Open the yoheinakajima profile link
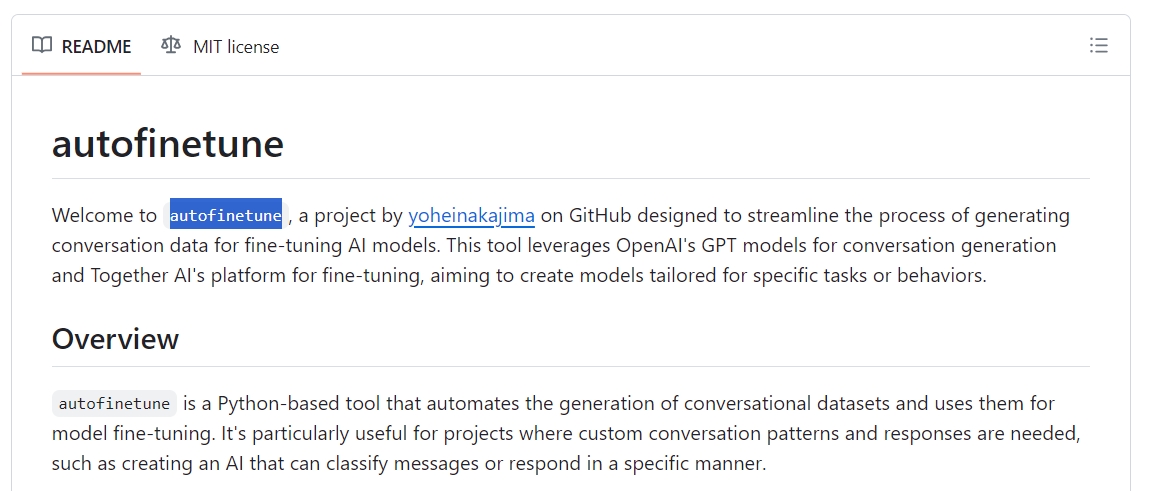 click(471, 215)
